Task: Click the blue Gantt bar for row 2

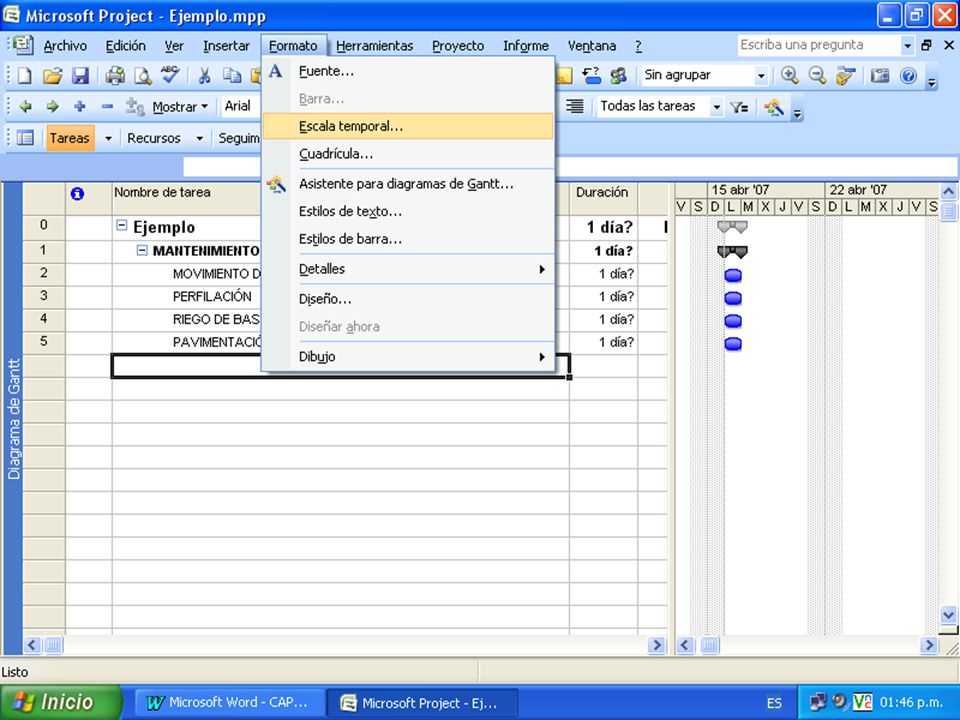Action: point(733,275)
